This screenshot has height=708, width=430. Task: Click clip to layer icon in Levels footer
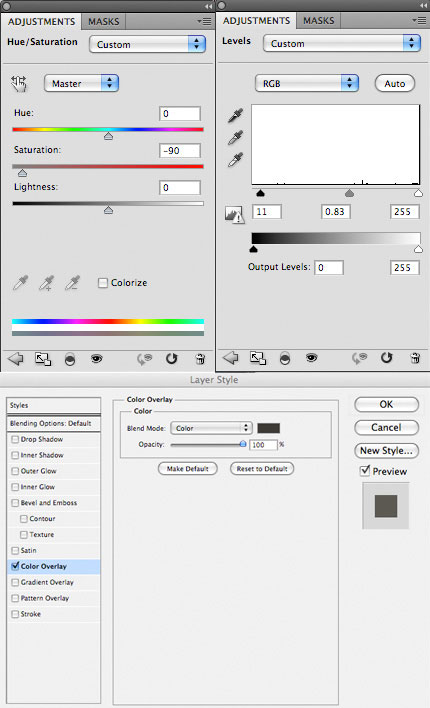pos(285,359)
